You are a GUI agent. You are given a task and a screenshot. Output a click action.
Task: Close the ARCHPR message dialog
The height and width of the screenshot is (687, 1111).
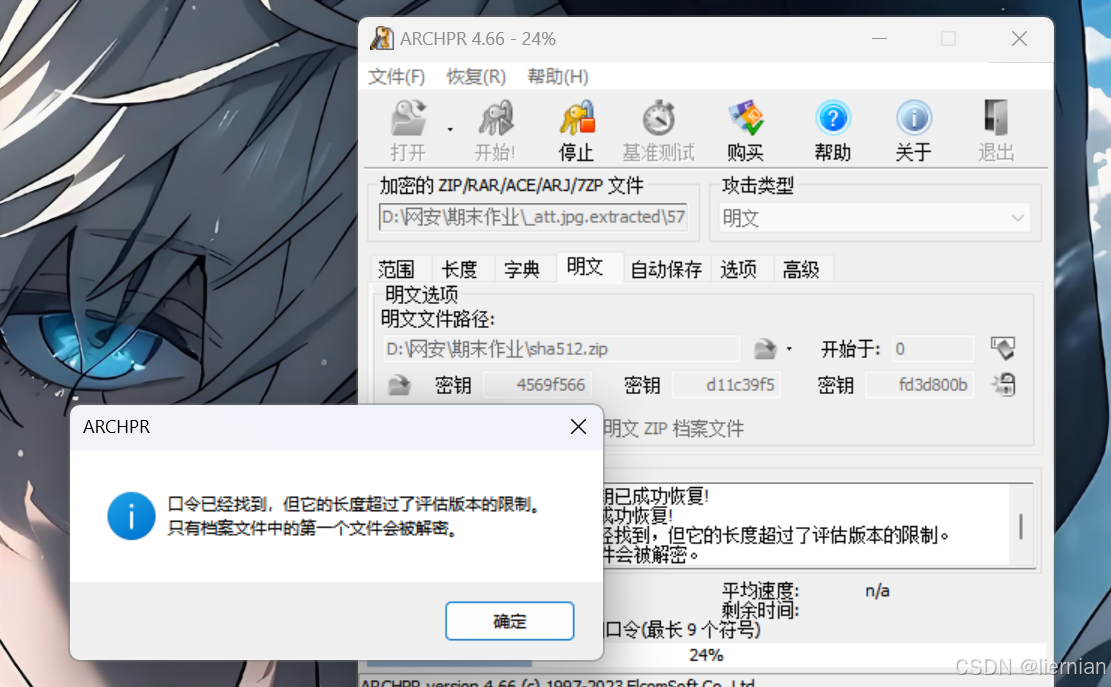[x=578, y=426]
